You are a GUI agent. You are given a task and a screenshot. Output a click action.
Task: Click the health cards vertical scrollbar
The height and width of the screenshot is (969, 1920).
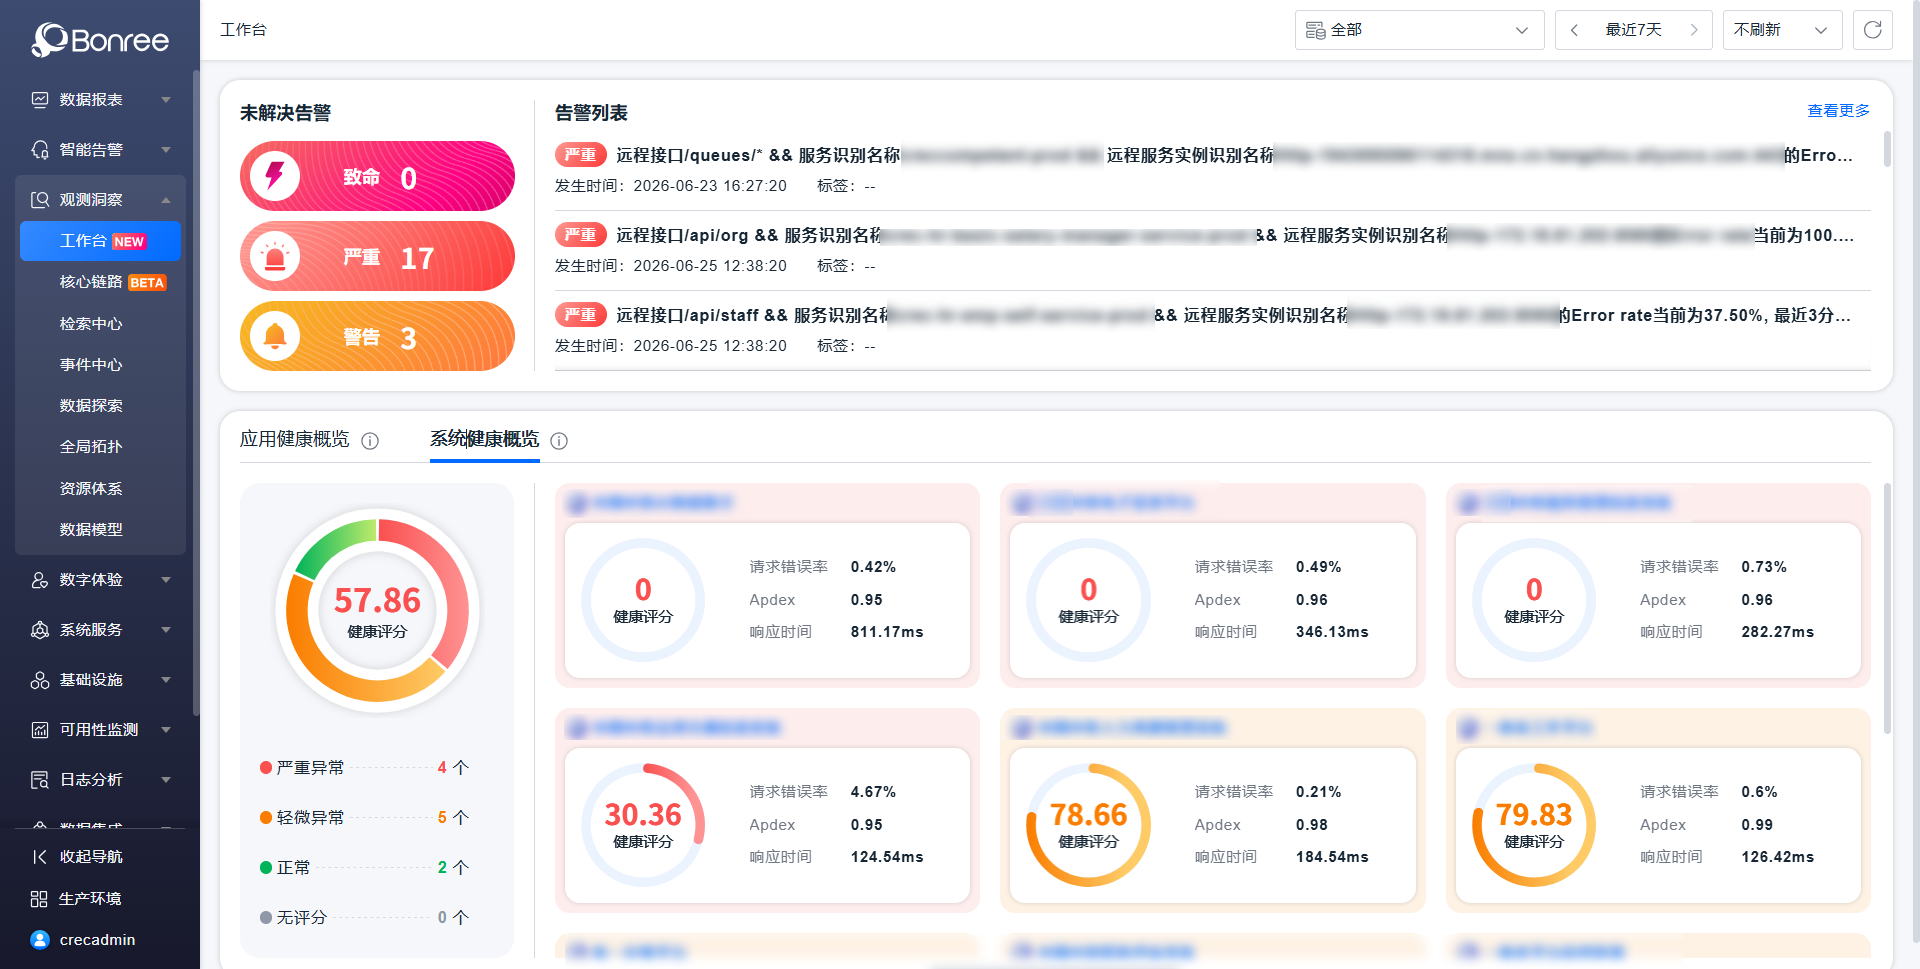point(1887,610)
